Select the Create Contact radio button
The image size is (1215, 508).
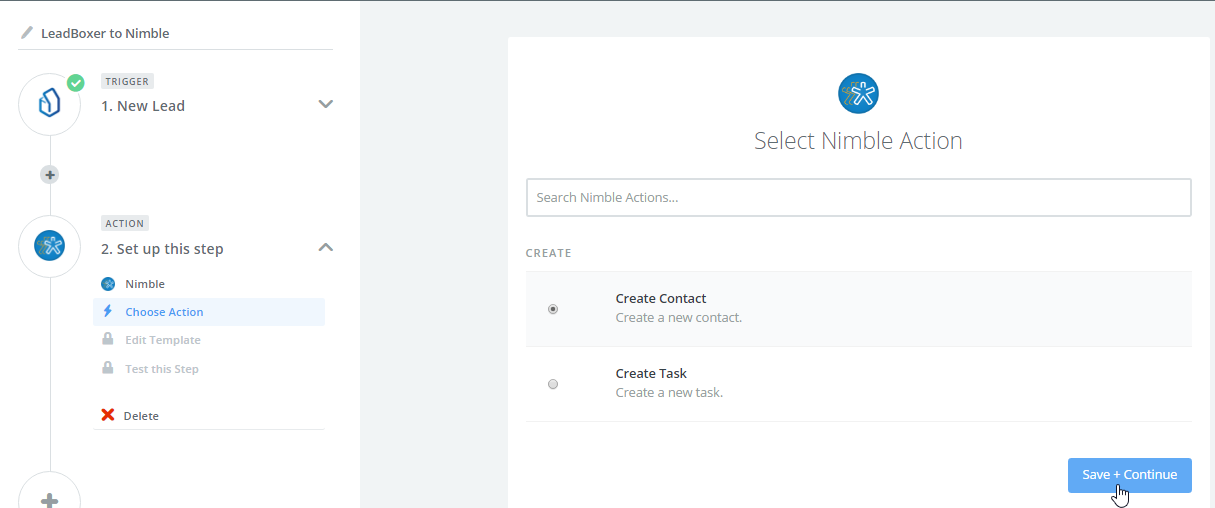[x=553, y=309]
